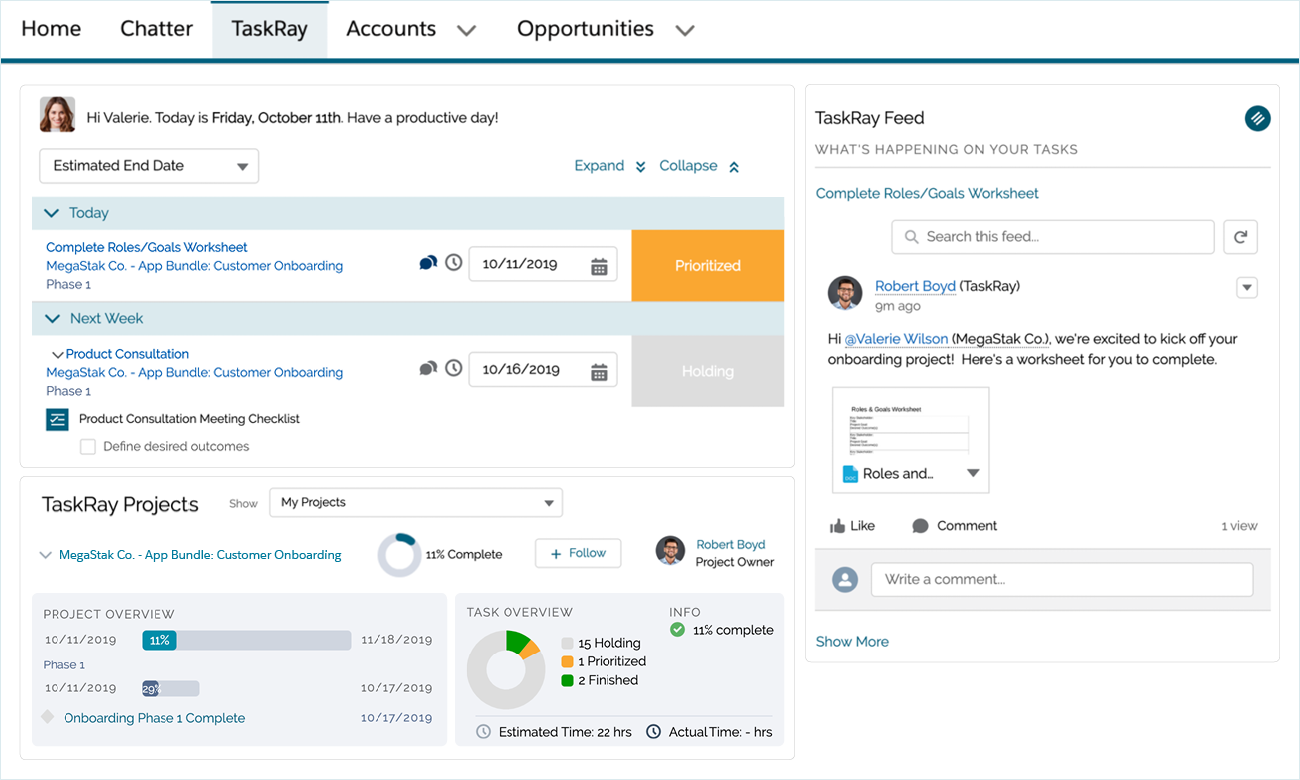Image resolution: width=1300 pixels, height=780 pixels.
Task: Switch to Chatter tab
Action: point(156,29)
